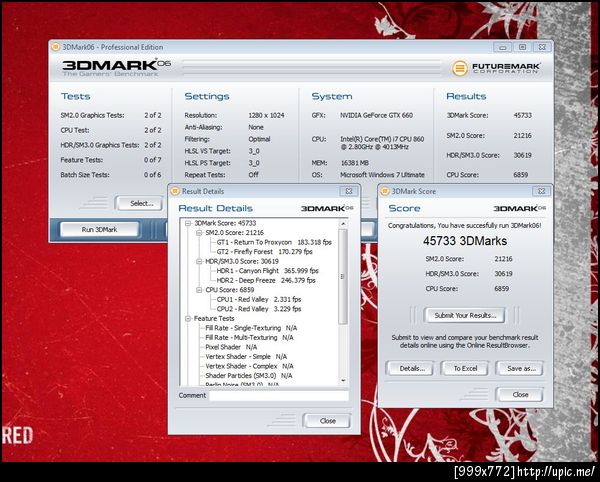Image resolution: width=600 pixels, height=482 pixels.
Task: Click Close button in 3DMark Score window
Action: pyautogui.click(x=520, y=394)
